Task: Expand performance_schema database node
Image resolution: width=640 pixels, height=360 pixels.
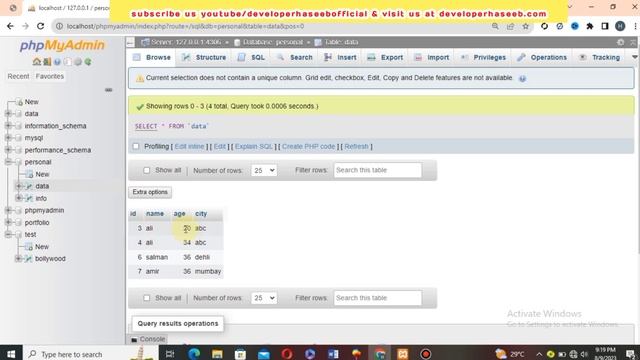Action: [8, 150]
